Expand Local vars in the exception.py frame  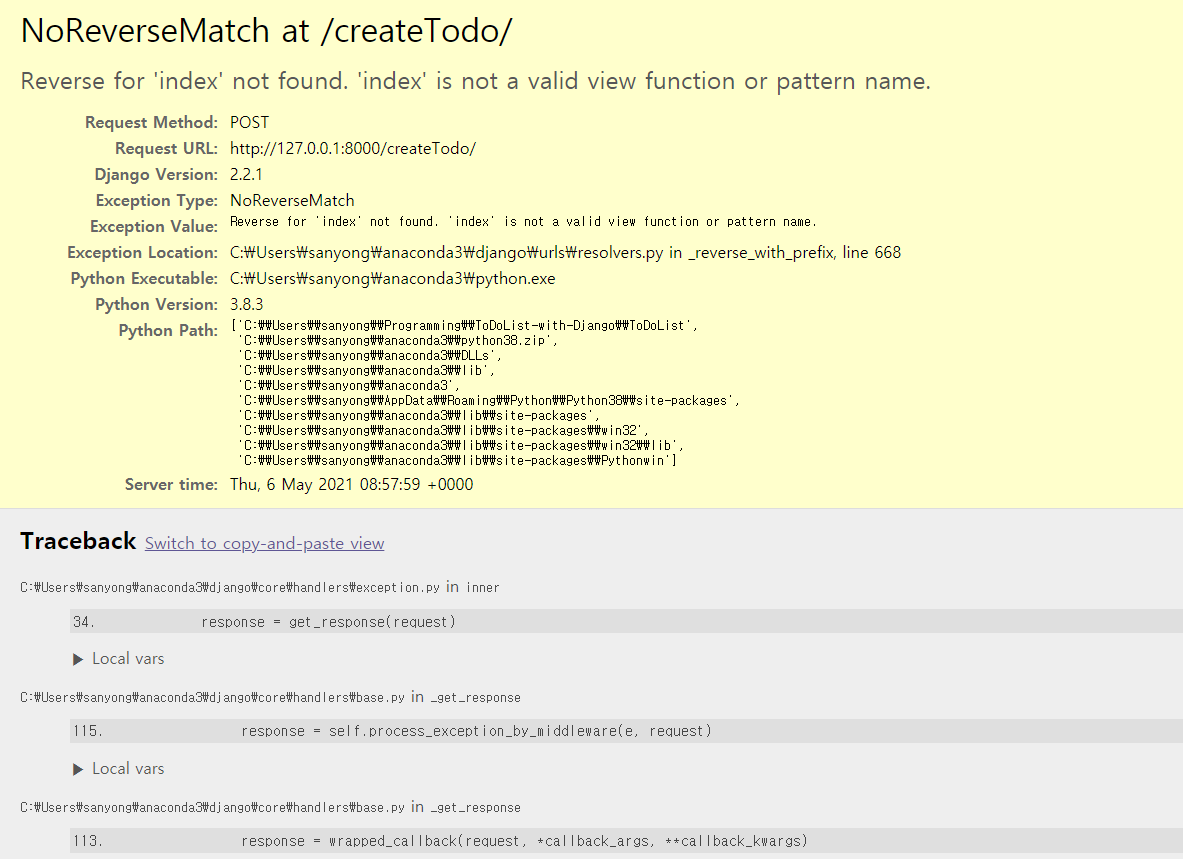118,658
